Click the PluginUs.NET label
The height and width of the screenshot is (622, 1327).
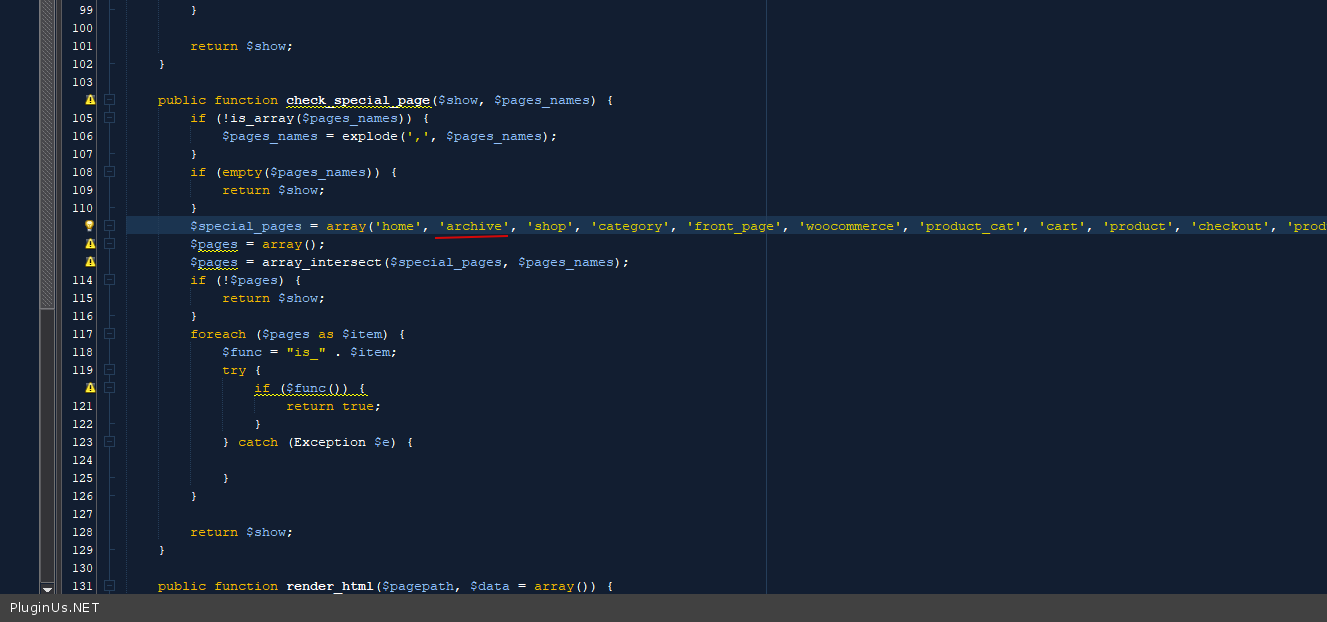tap(55, 608)
